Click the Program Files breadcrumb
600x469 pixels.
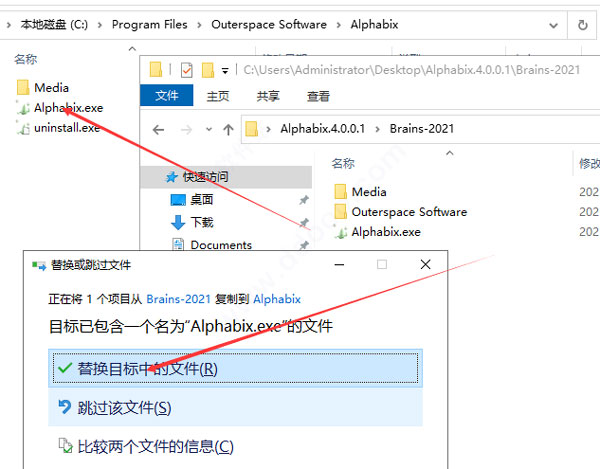click(149, 24)
